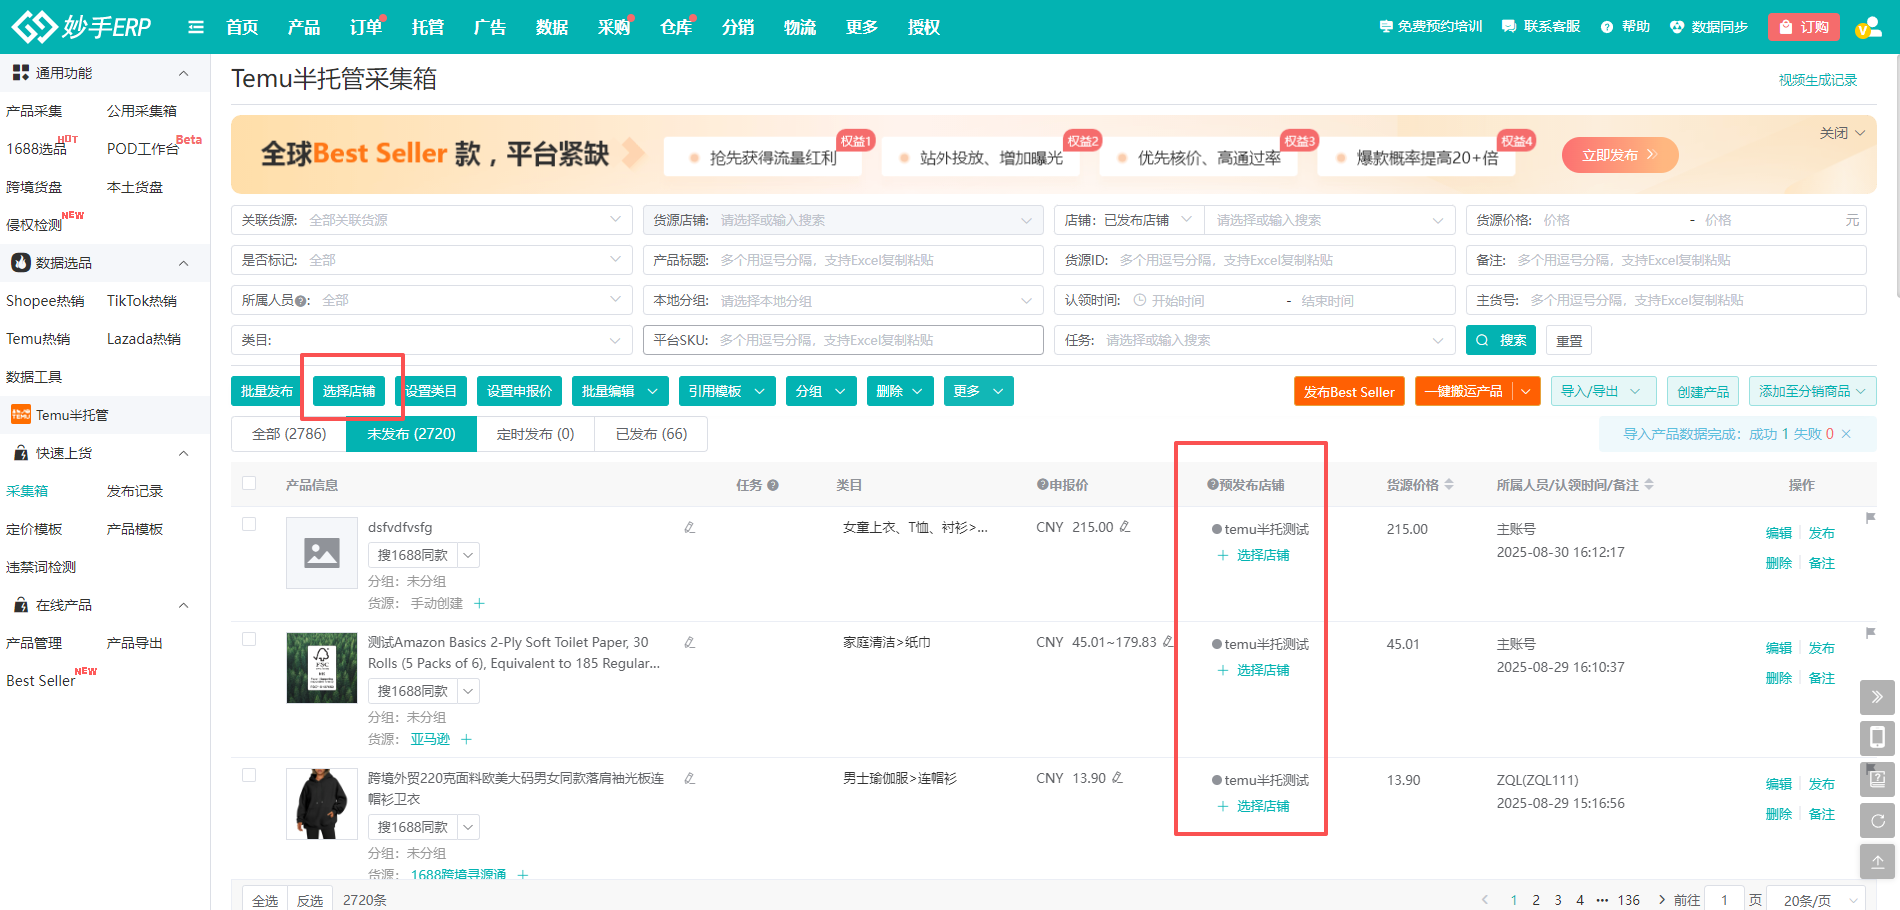Screen dimensions: 1900x910
Task: Click the page jump number input
Action: 1724,899
